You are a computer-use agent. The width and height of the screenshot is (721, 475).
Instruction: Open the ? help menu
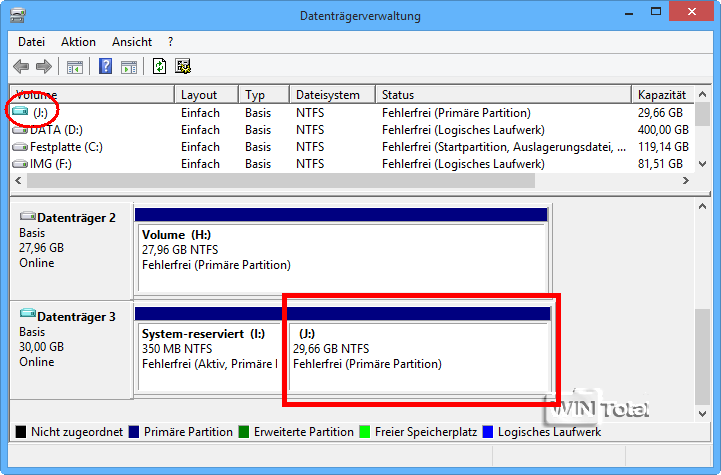171,42
